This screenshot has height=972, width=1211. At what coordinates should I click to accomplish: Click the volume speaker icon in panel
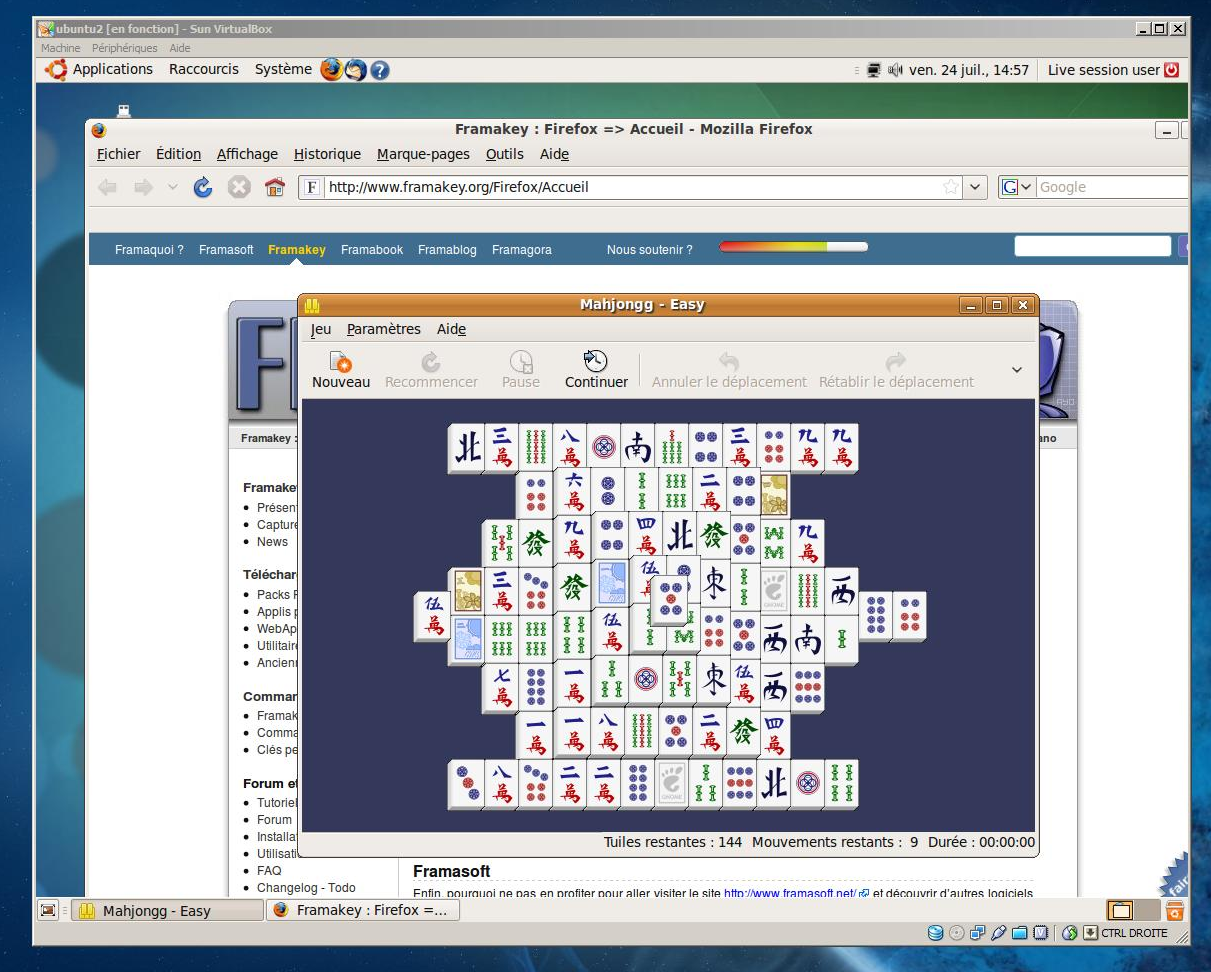tap(895, 70)
